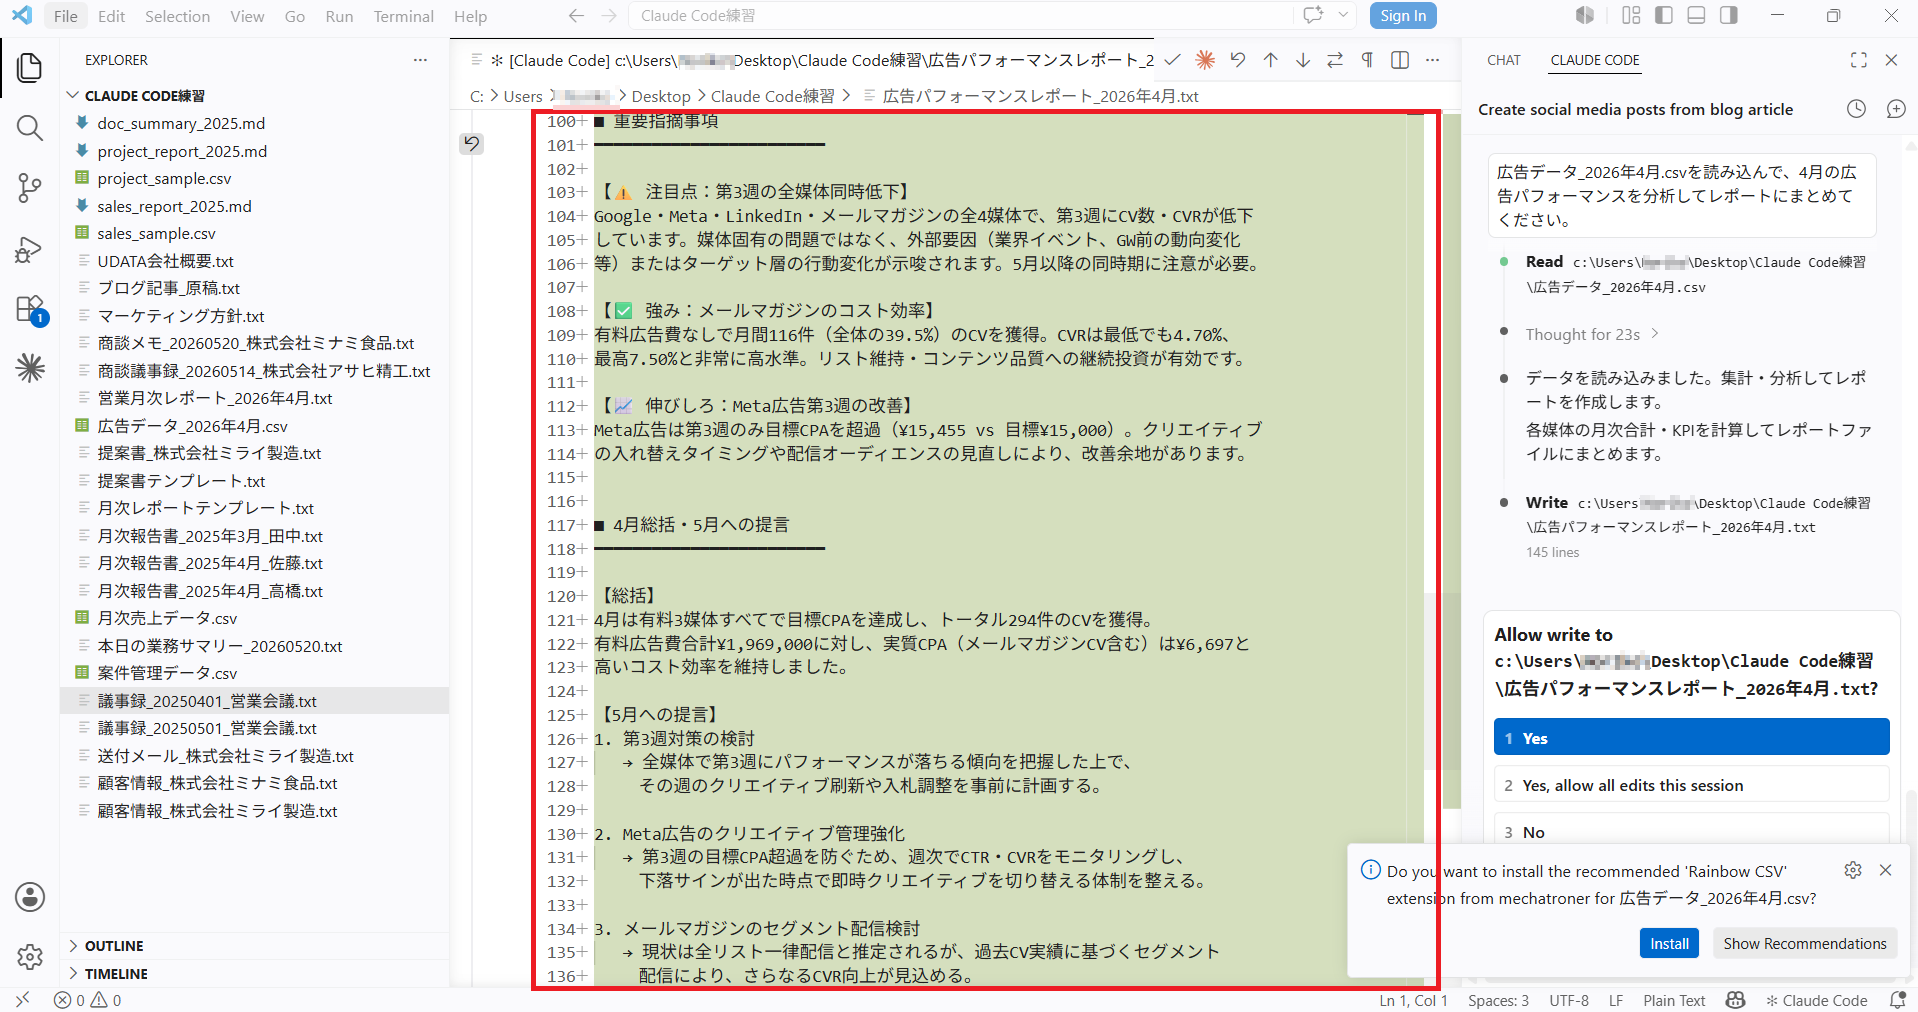Open the Accounts menu icon

click(30, 897)
